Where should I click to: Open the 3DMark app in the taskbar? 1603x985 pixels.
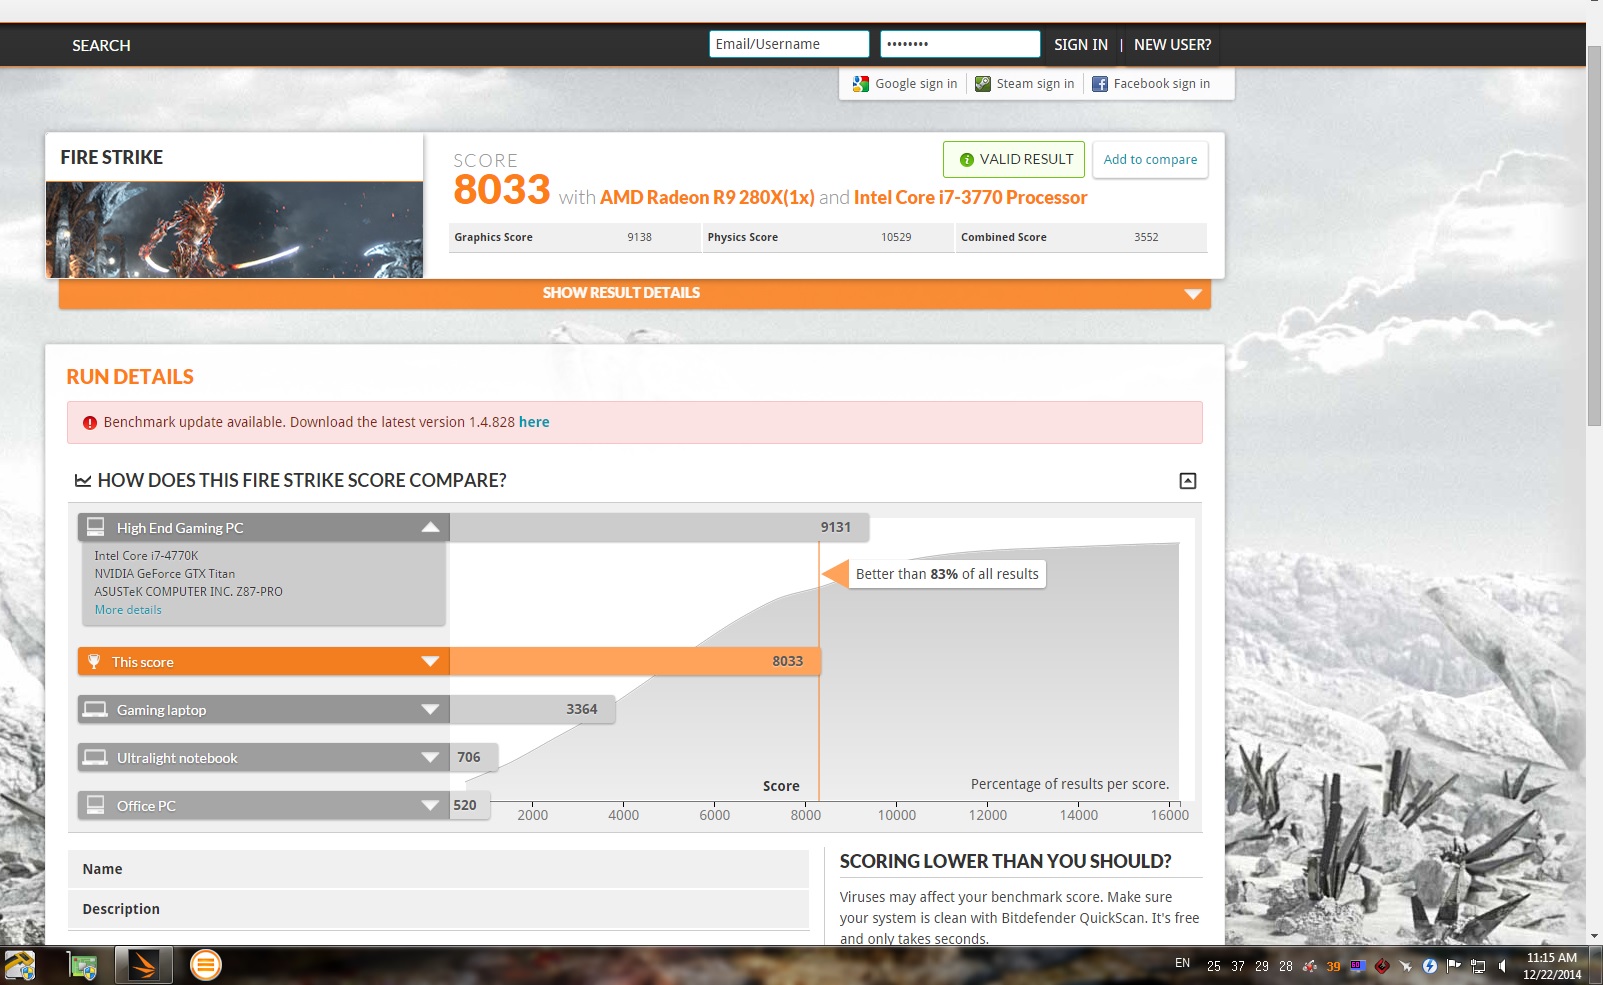click(143, 965)
